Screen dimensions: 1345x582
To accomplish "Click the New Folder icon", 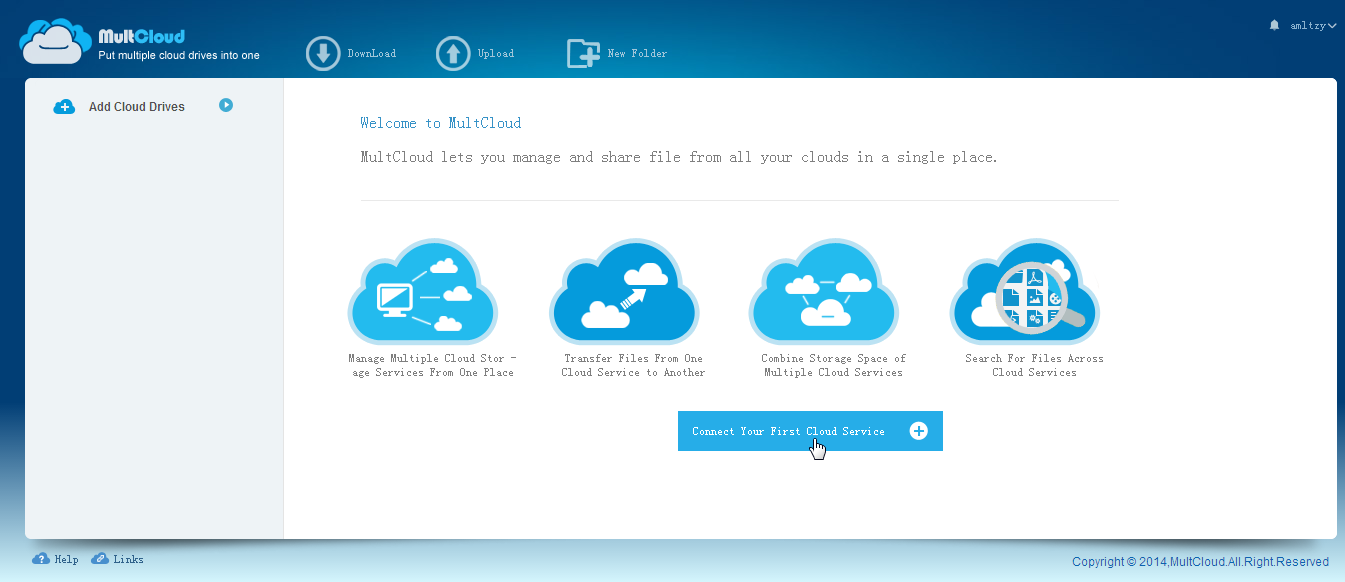I will pyautogui.click(x=583, y=54).
